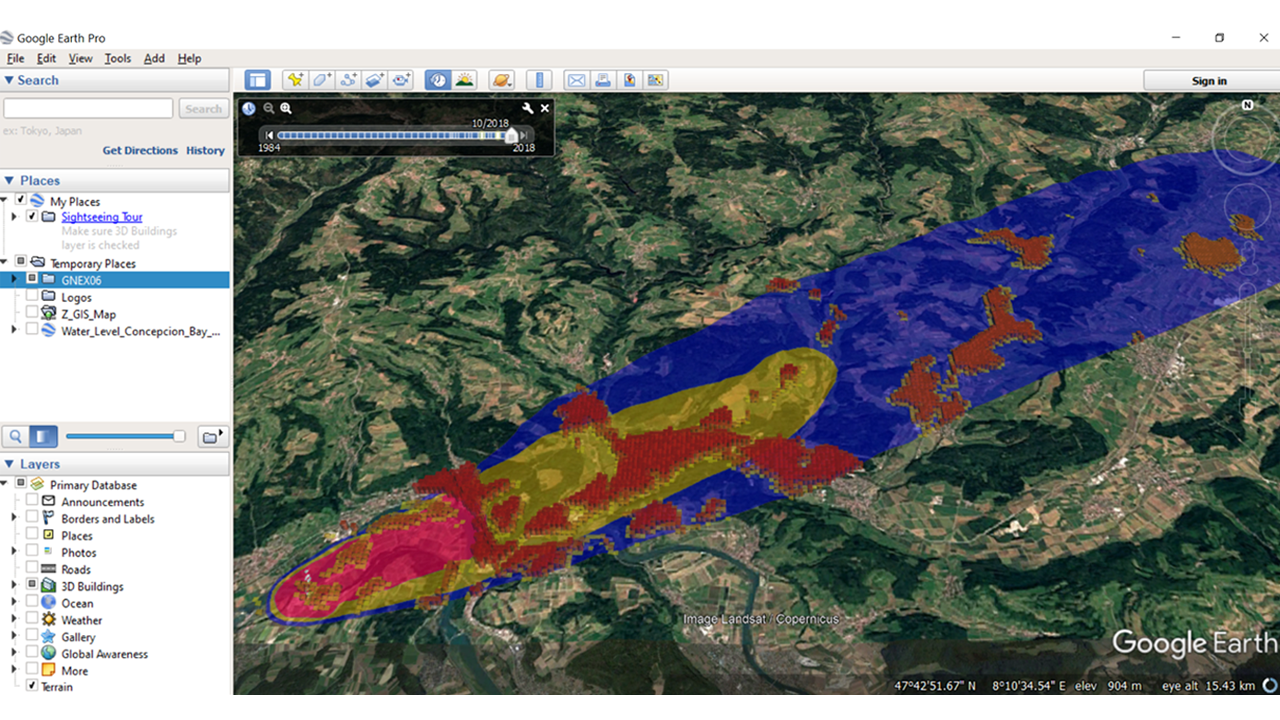Add a placemark with the pushpin icon
Image resolution: width=1280 pixels, height=720 pixels.
[x=295, y=80]
